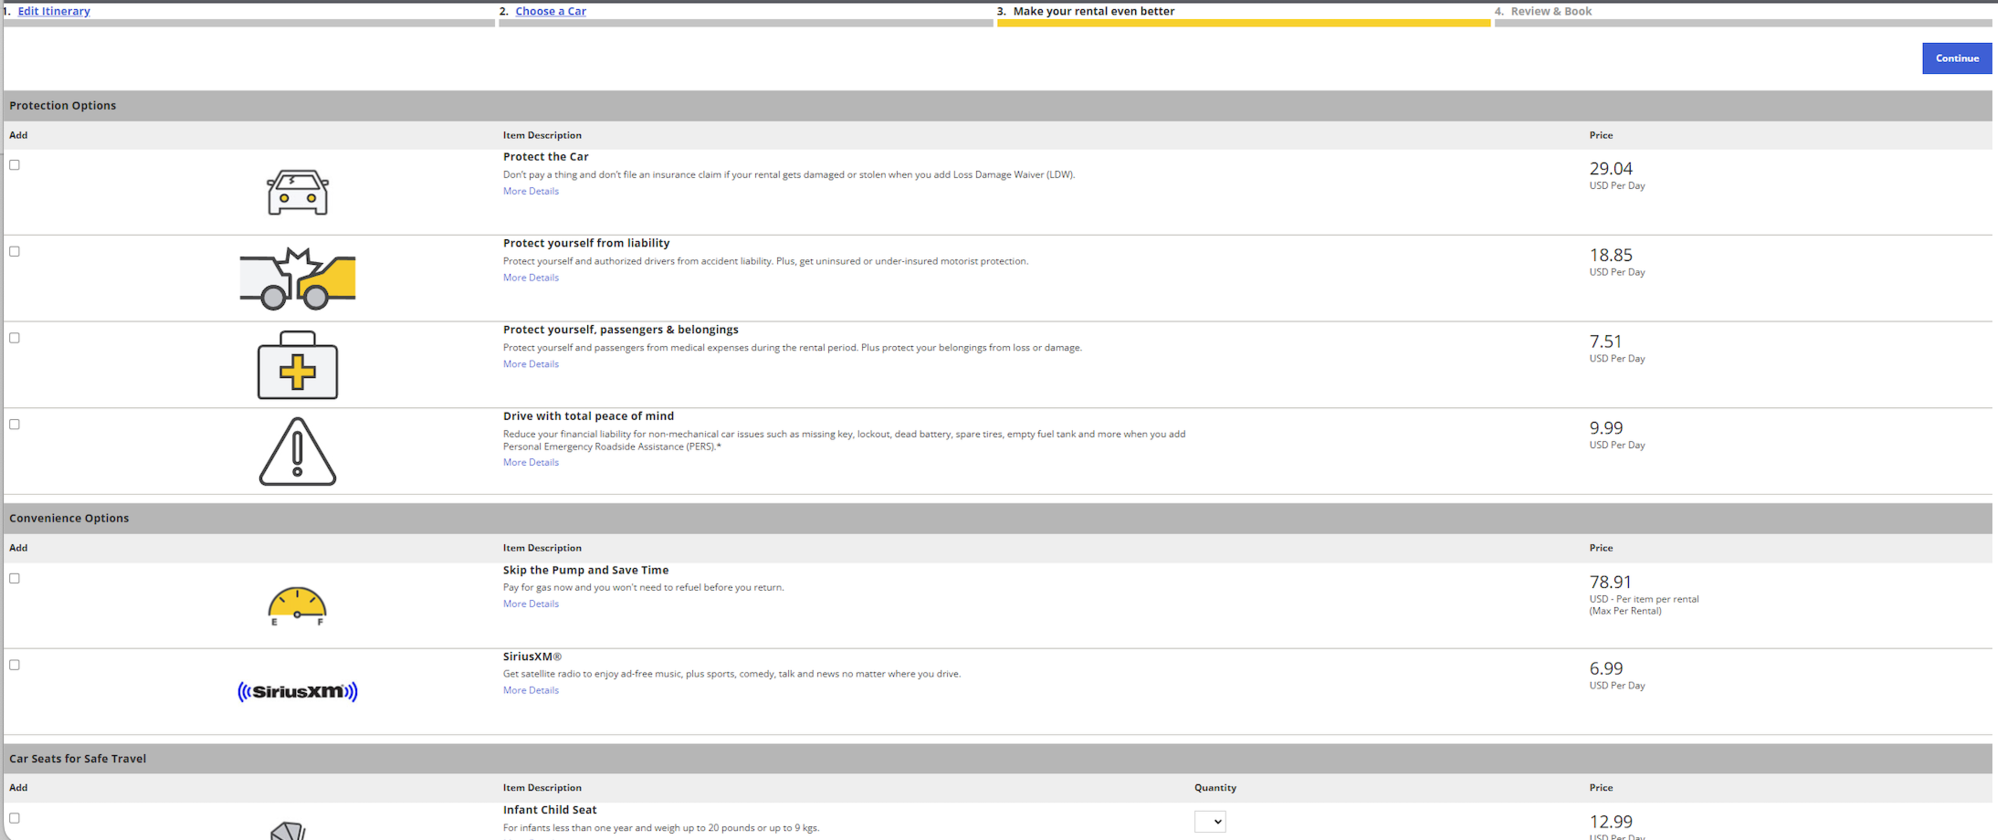Open the Infant Child Seat quantity dropdown
Viewport: 1998px width, 840px height.
tap(1209, 822)
